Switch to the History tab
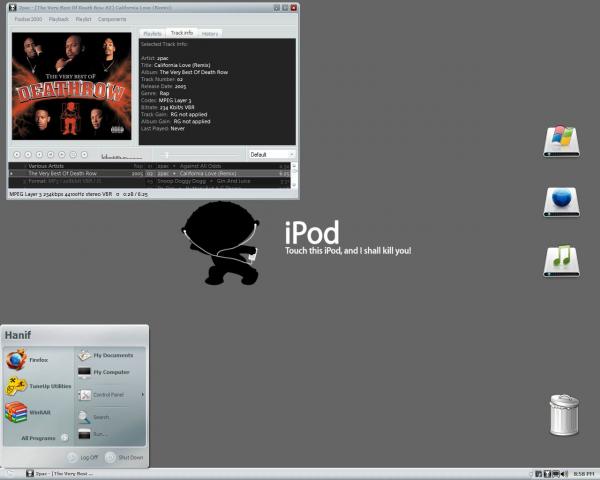 pyautogui.click(x=210, y=34)
